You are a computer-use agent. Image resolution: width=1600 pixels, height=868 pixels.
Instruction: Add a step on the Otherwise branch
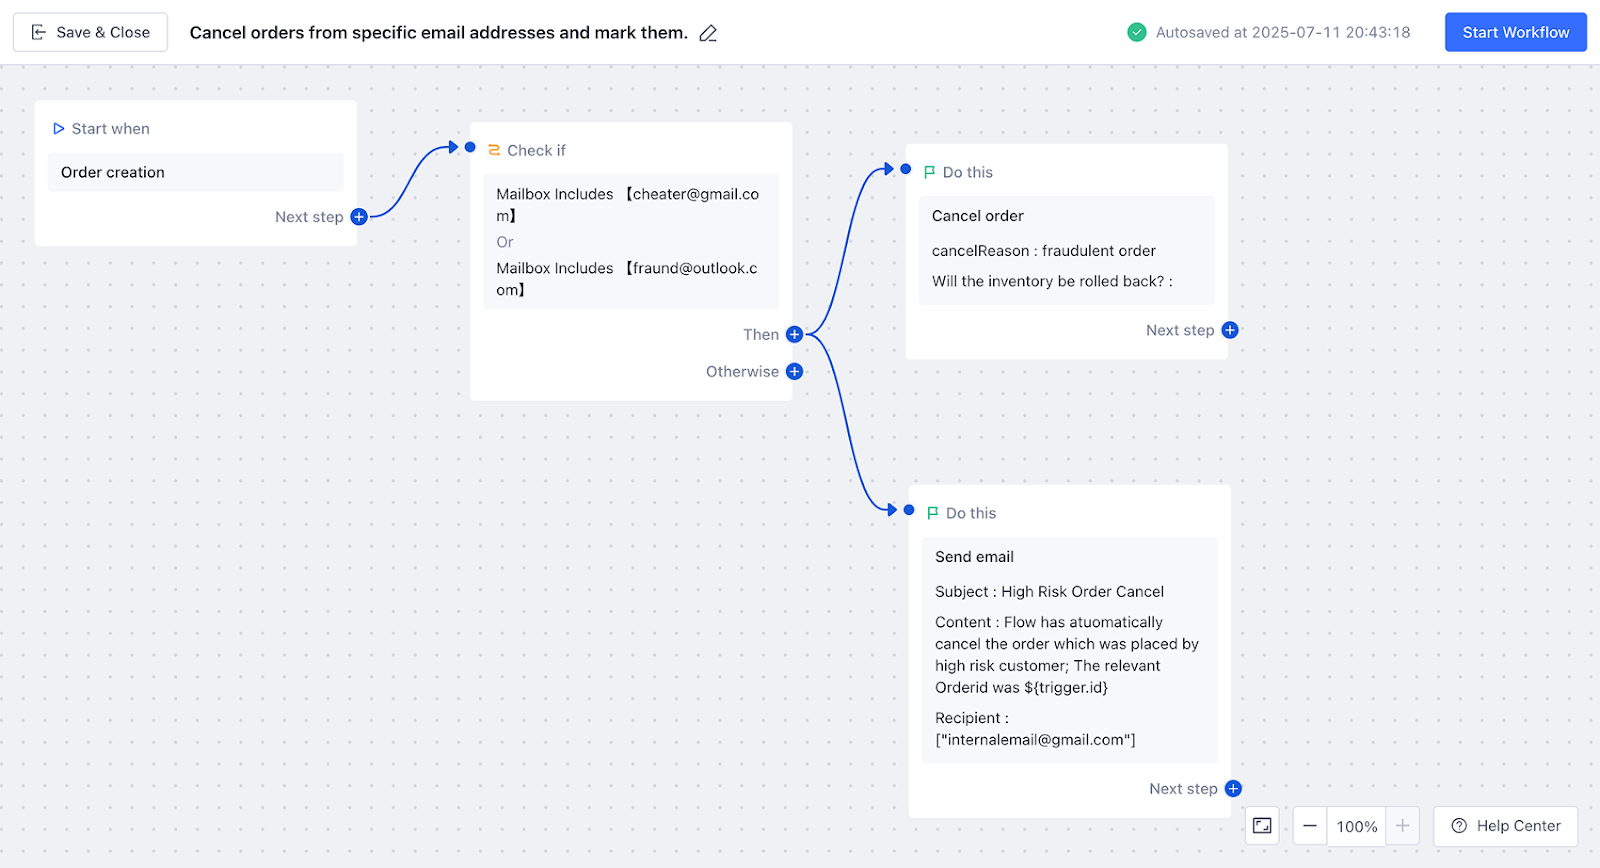[794, 372]
